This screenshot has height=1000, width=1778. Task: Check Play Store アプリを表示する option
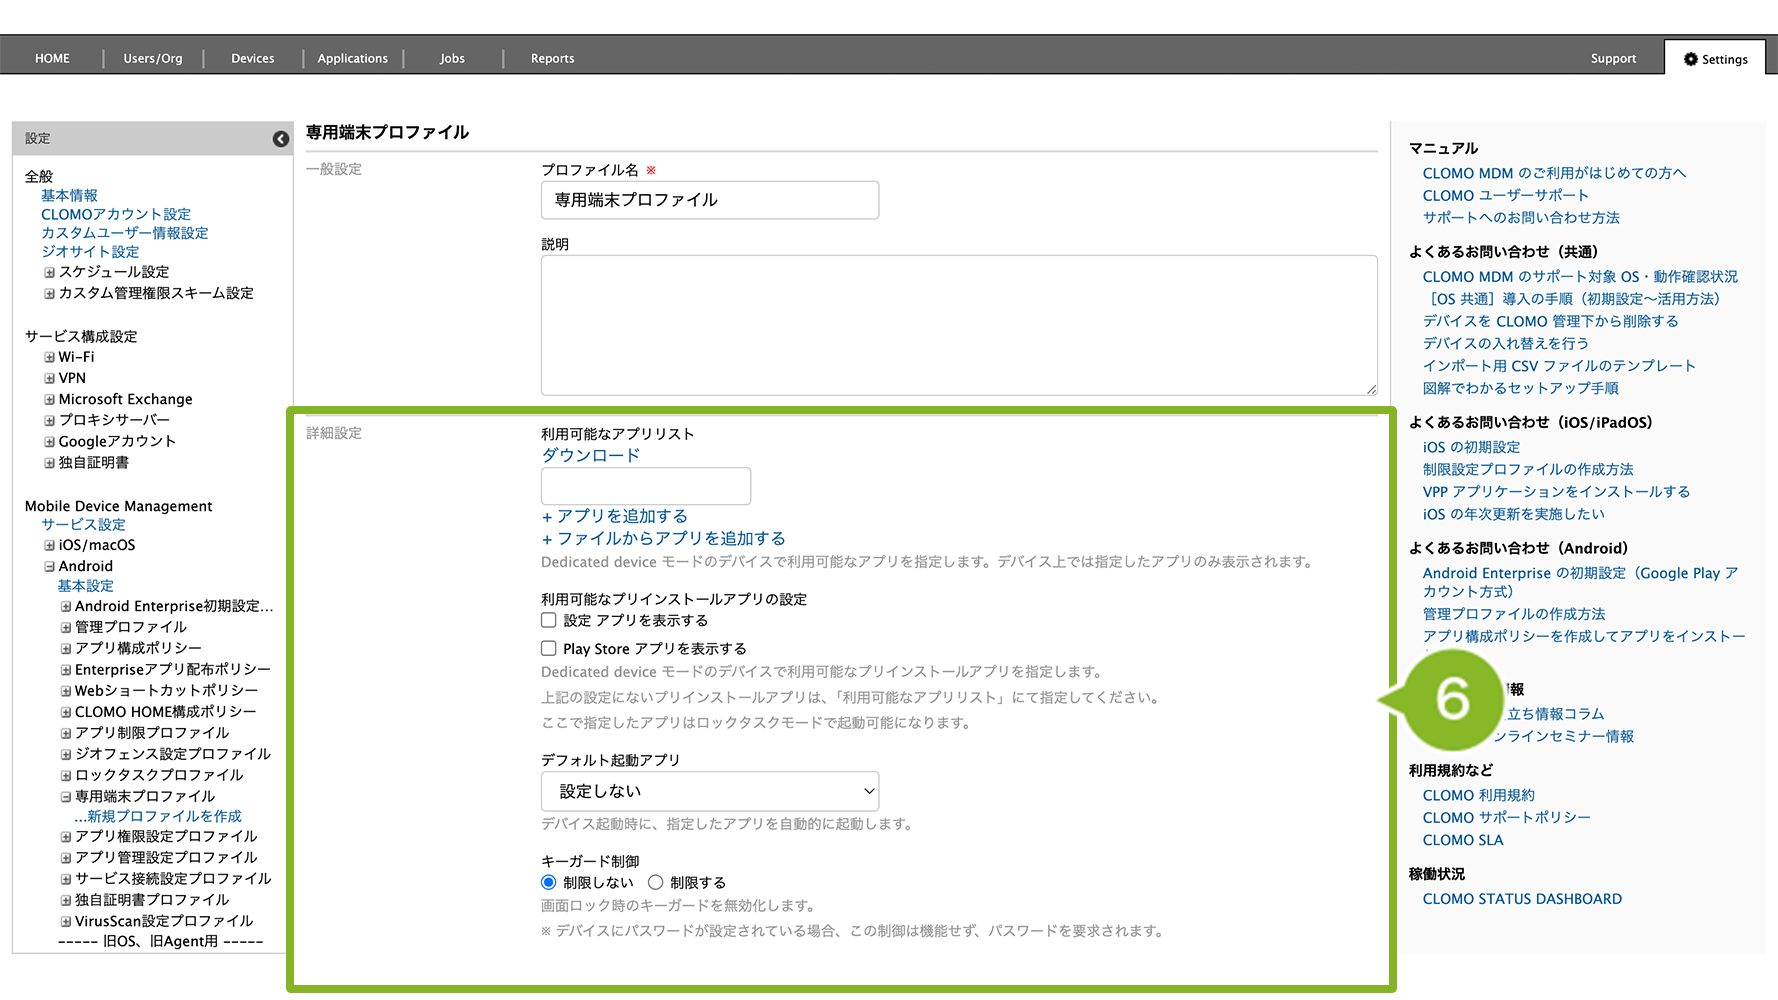[549, 648]
